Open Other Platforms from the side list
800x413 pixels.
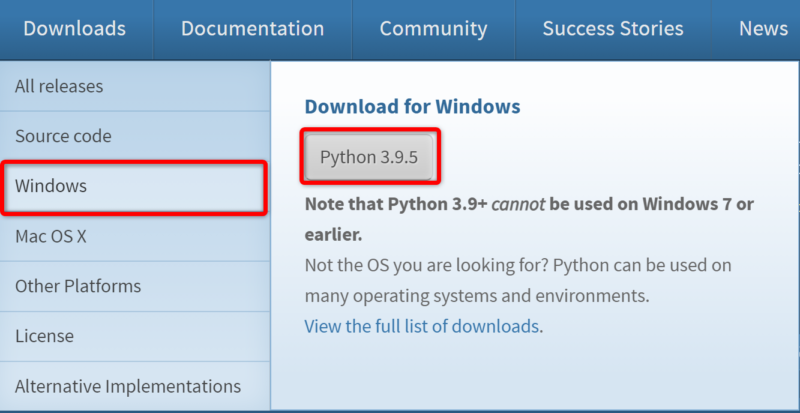click(78, 286)
